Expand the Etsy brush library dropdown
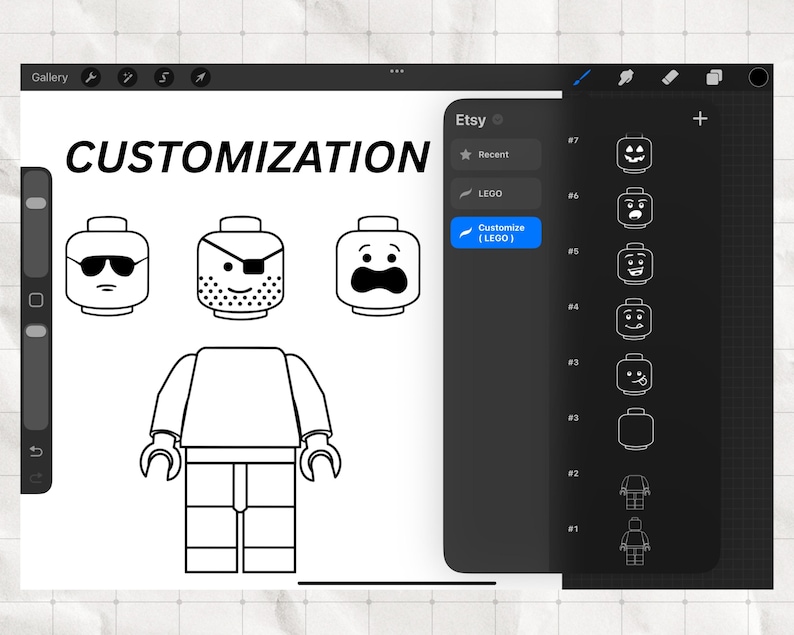 pos(498,120)
